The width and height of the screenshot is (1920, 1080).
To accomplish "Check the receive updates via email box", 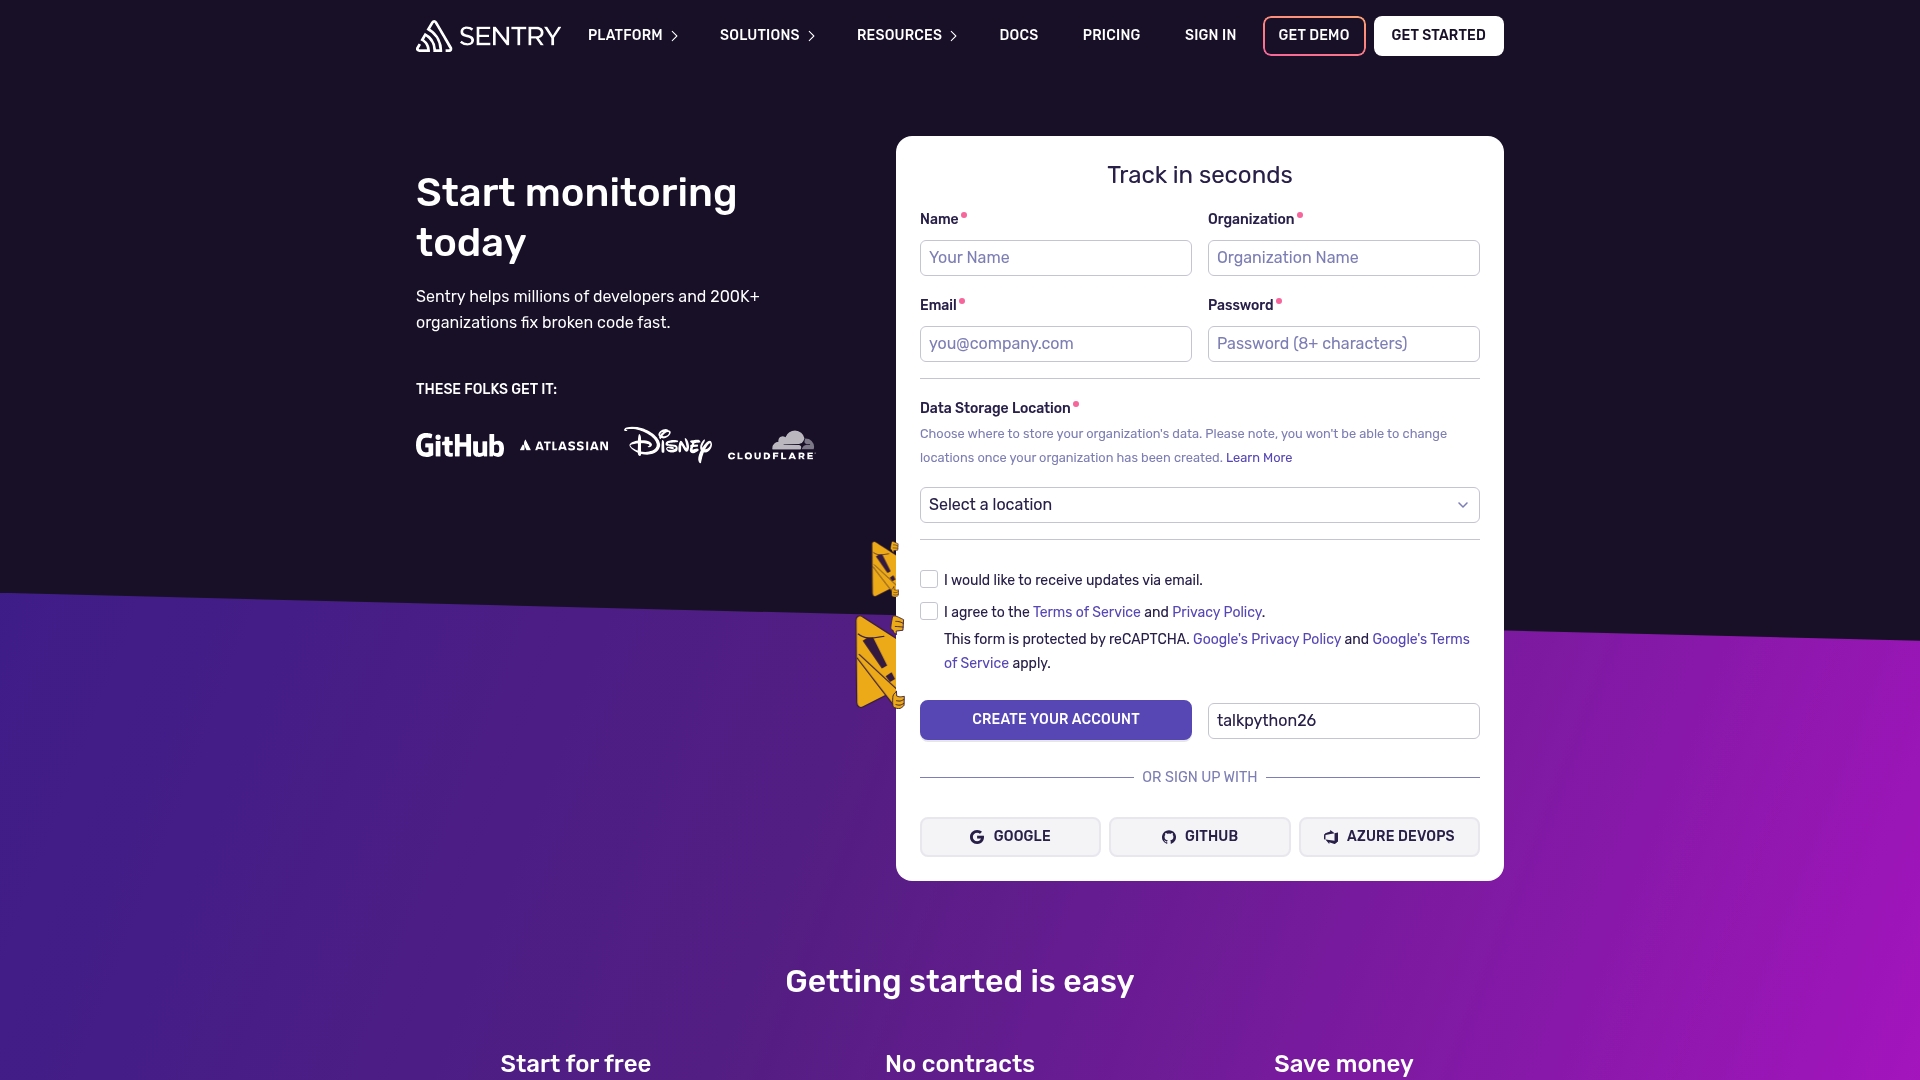I will tap(929, 579).
